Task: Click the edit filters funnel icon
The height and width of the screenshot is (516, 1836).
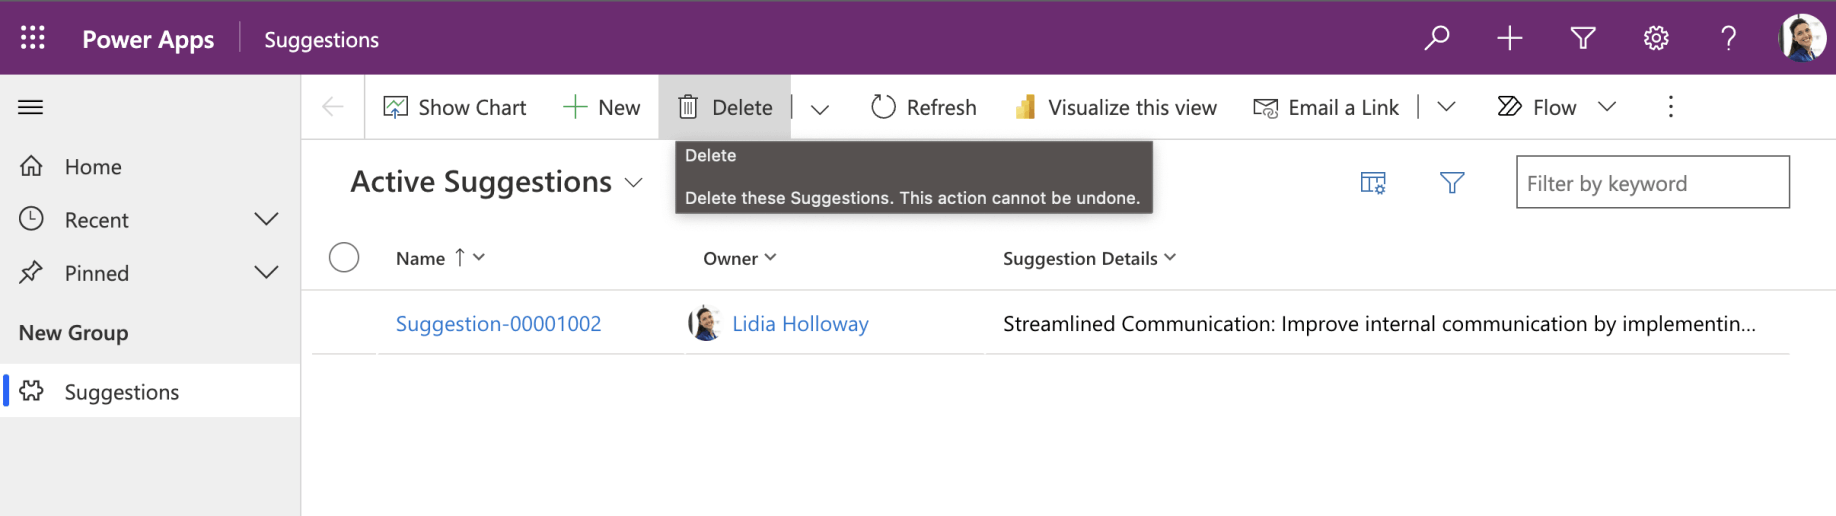Action: click(1451, 182)
